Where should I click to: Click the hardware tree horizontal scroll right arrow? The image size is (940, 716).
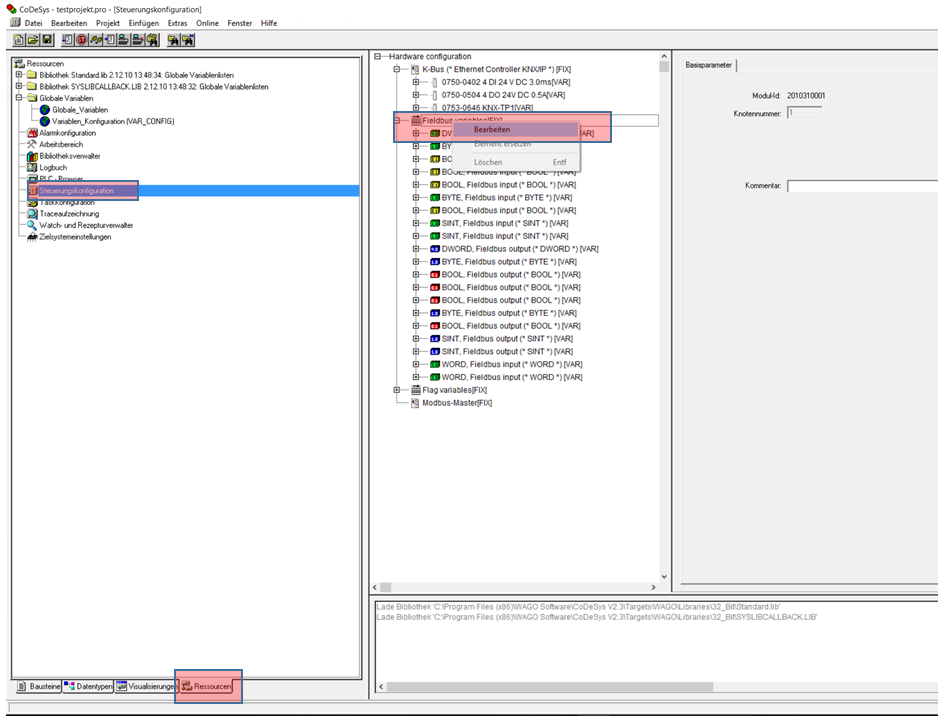coord(653,587)
